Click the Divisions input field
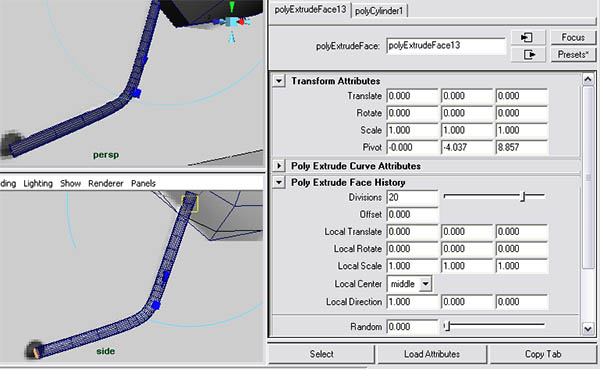Viewport: 600px width, 369px height. pos(412,198)
